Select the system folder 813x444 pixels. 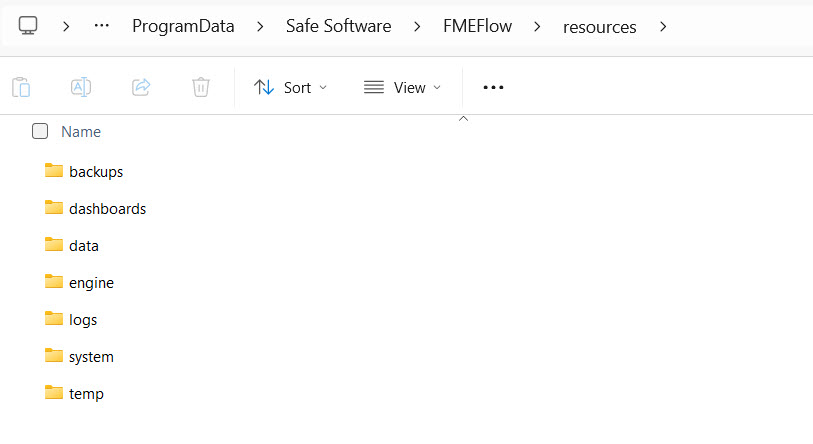[x=91, y=357]
